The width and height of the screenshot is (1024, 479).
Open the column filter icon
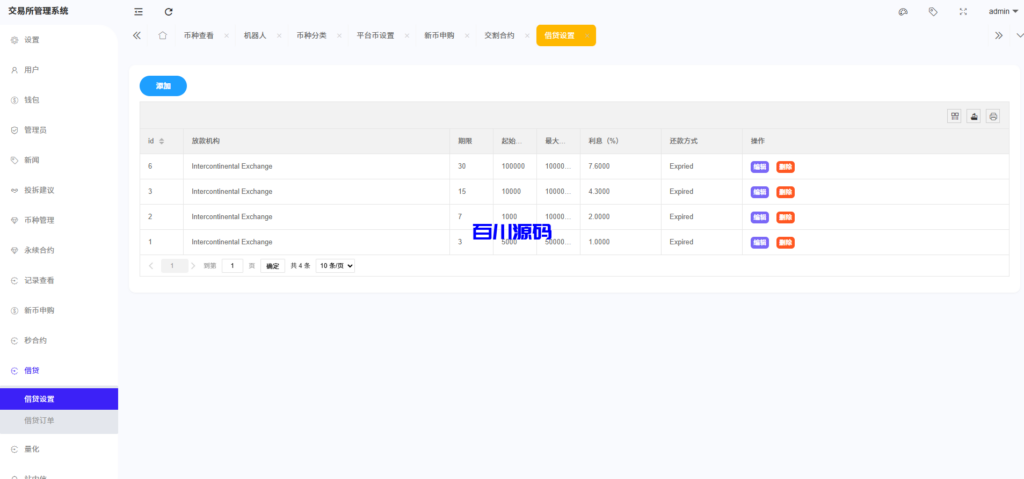point(955,116)
